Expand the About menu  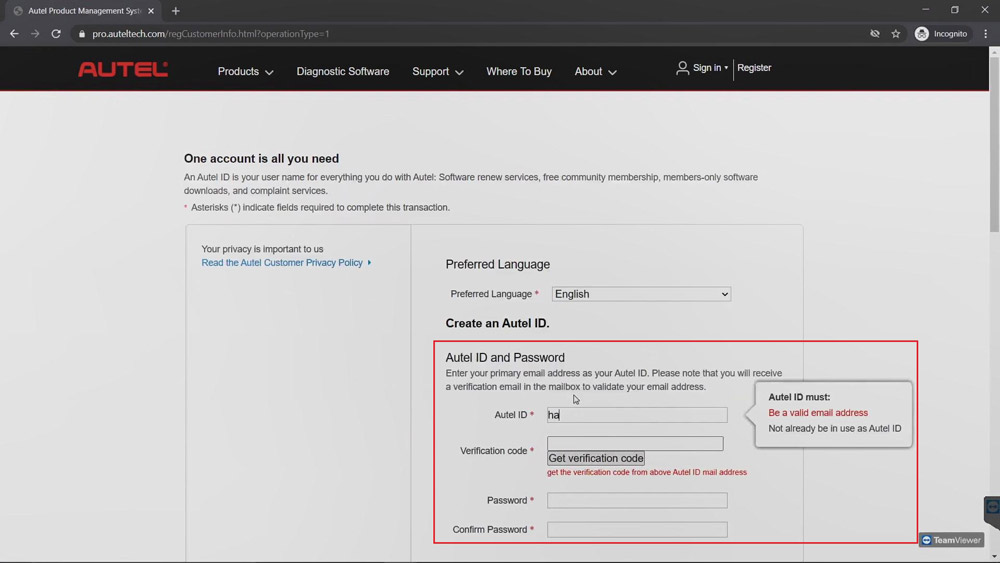[x=595, y=71]
